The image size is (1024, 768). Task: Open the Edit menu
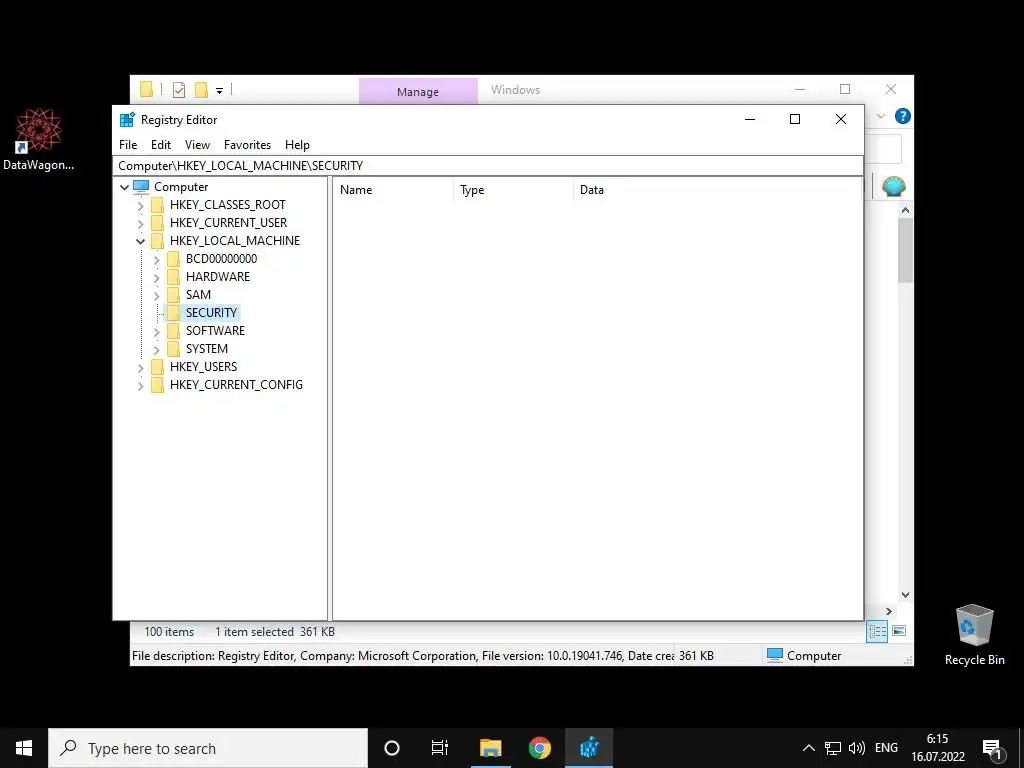pos(161,145)
